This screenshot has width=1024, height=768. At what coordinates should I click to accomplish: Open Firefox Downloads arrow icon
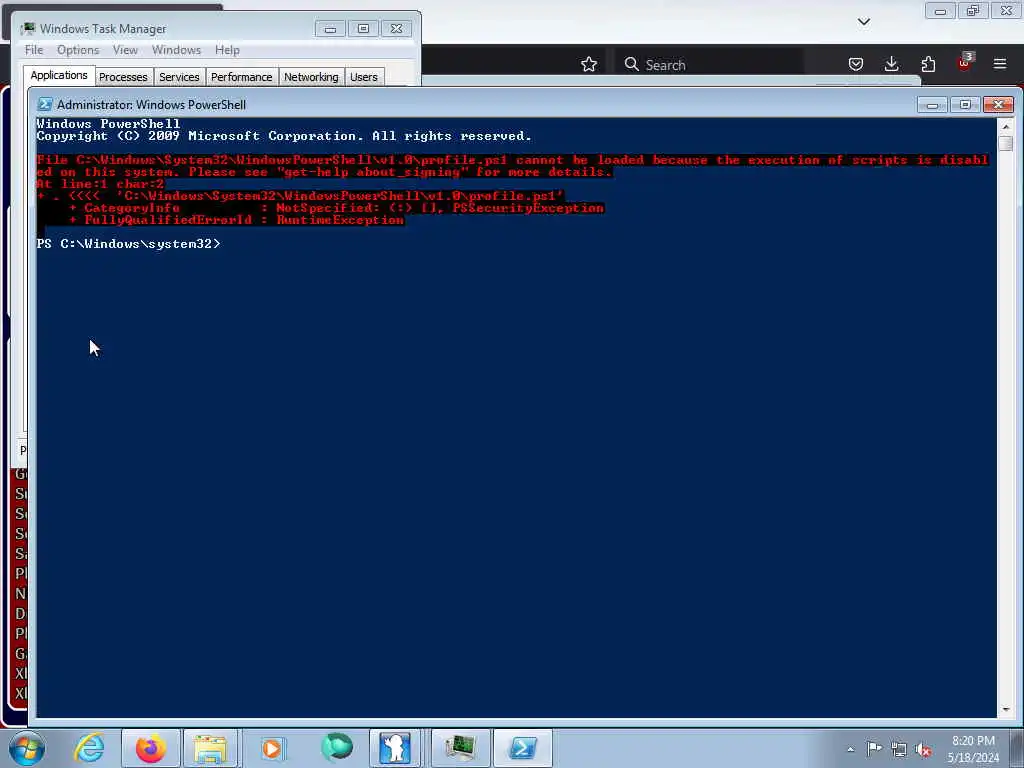pyautogui.click(x=891, y=64)
